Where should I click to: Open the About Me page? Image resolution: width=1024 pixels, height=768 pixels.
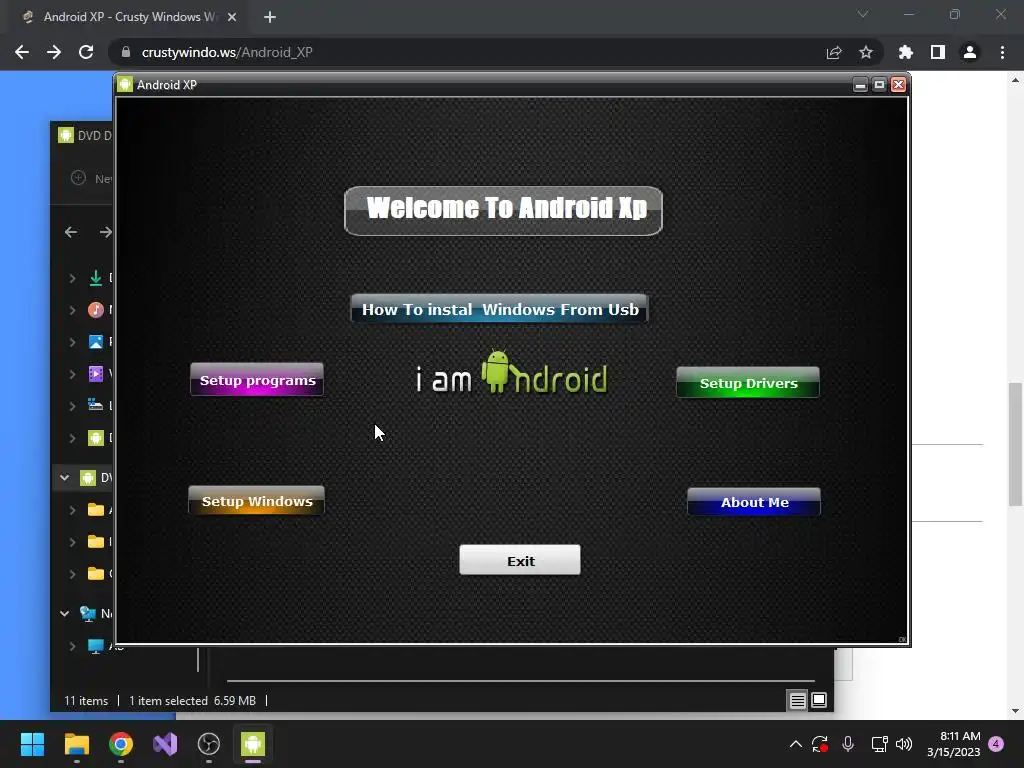tap(754, 502)
